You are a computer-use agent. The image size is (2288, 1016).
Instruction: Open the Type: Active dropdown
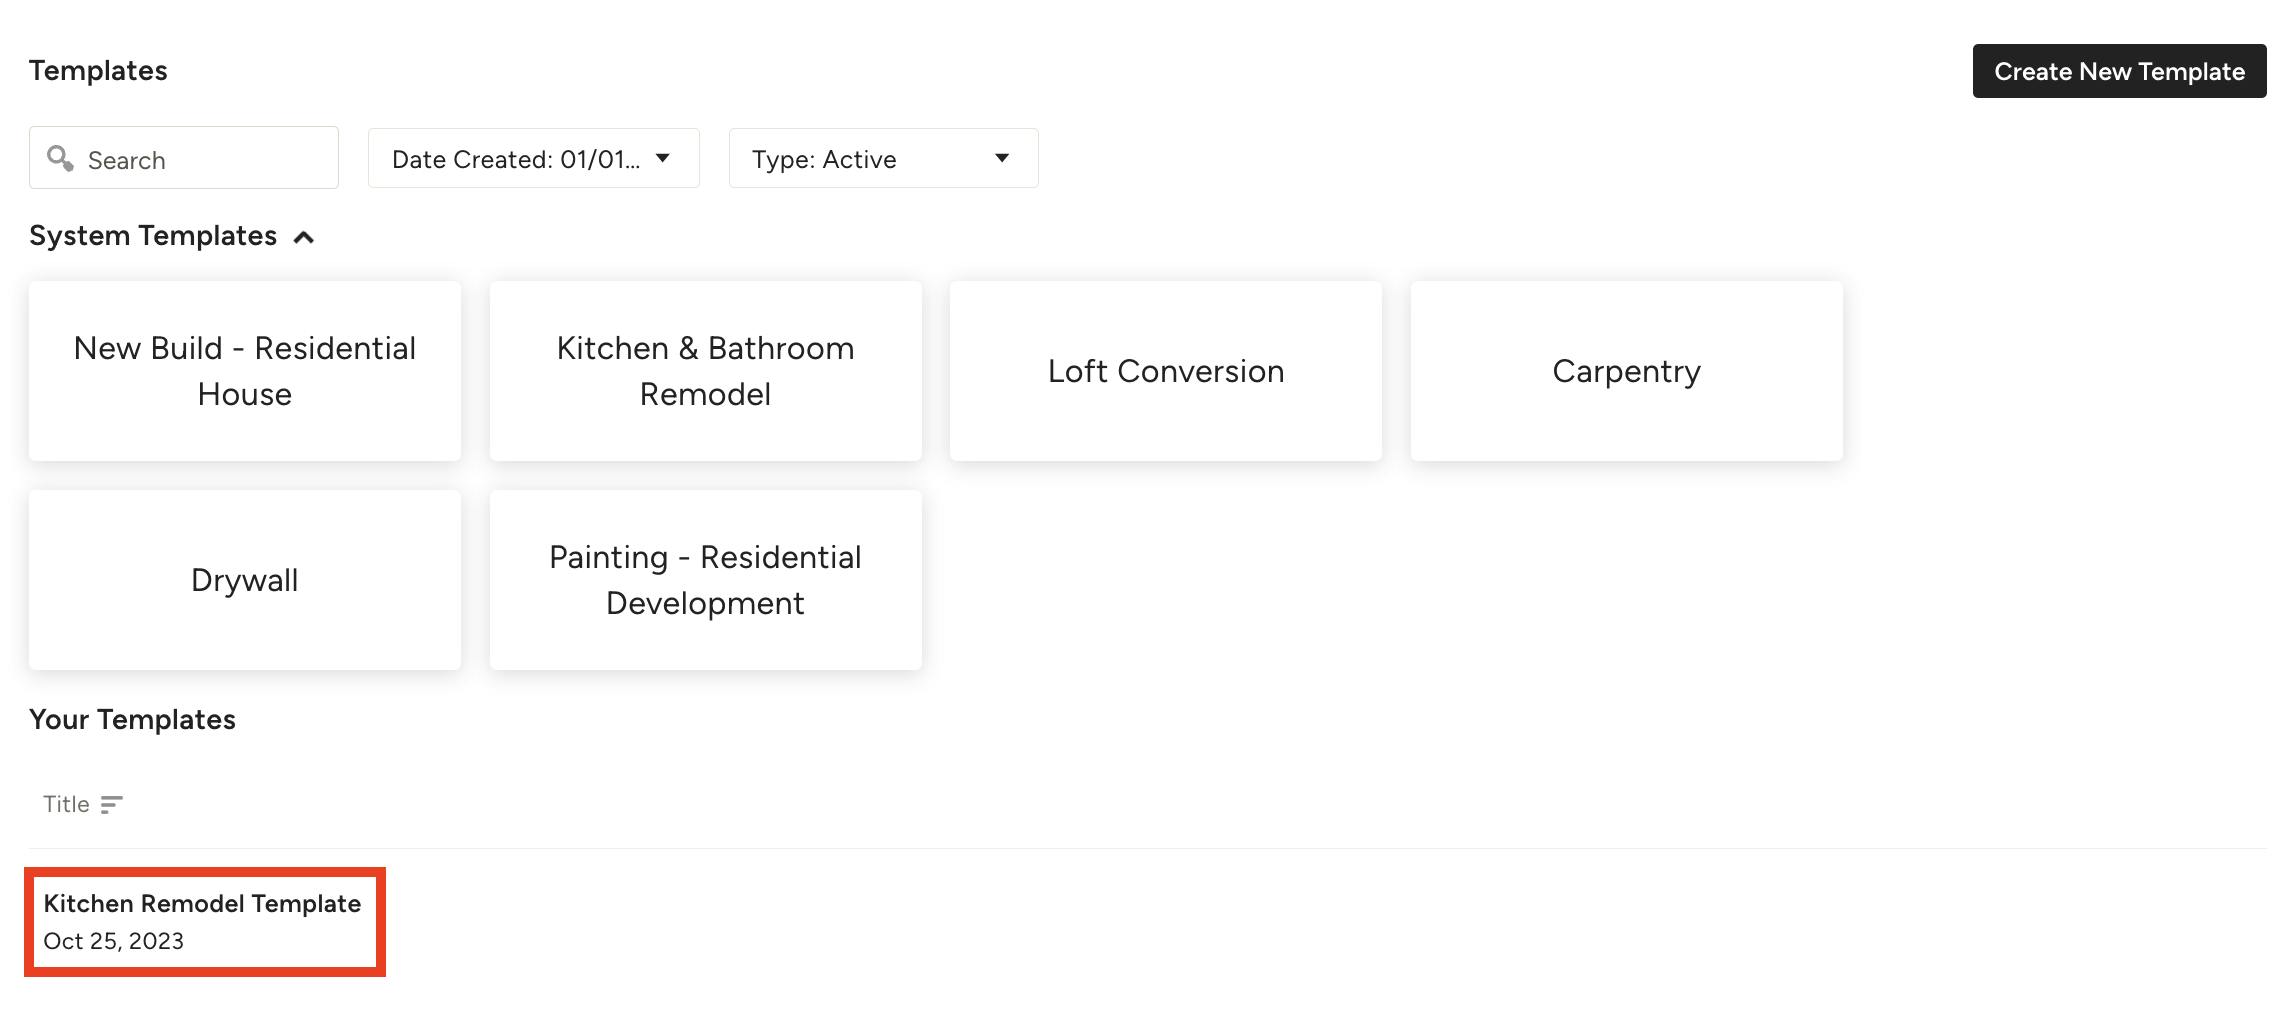[x=883, y=158]
